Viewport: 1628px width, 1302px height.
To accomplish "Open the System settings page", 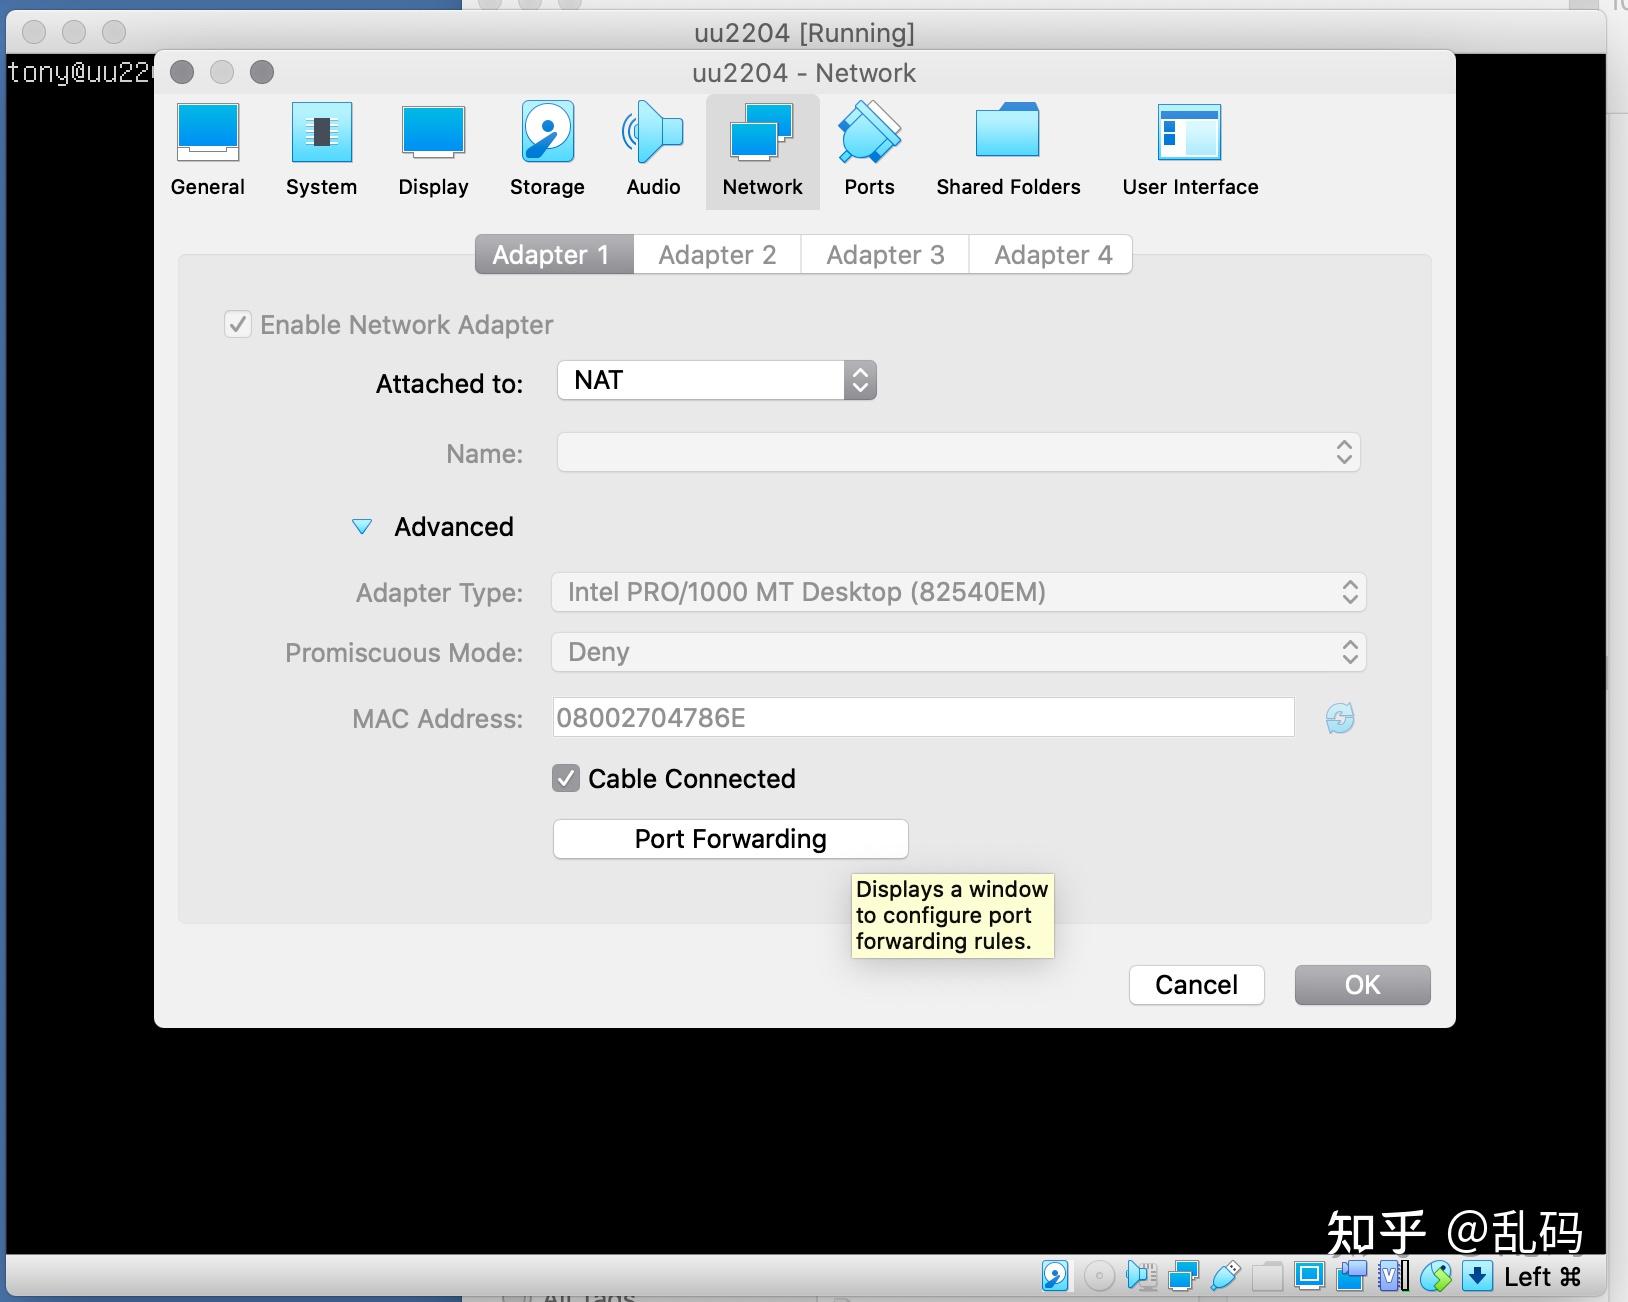I will [322, 148].
